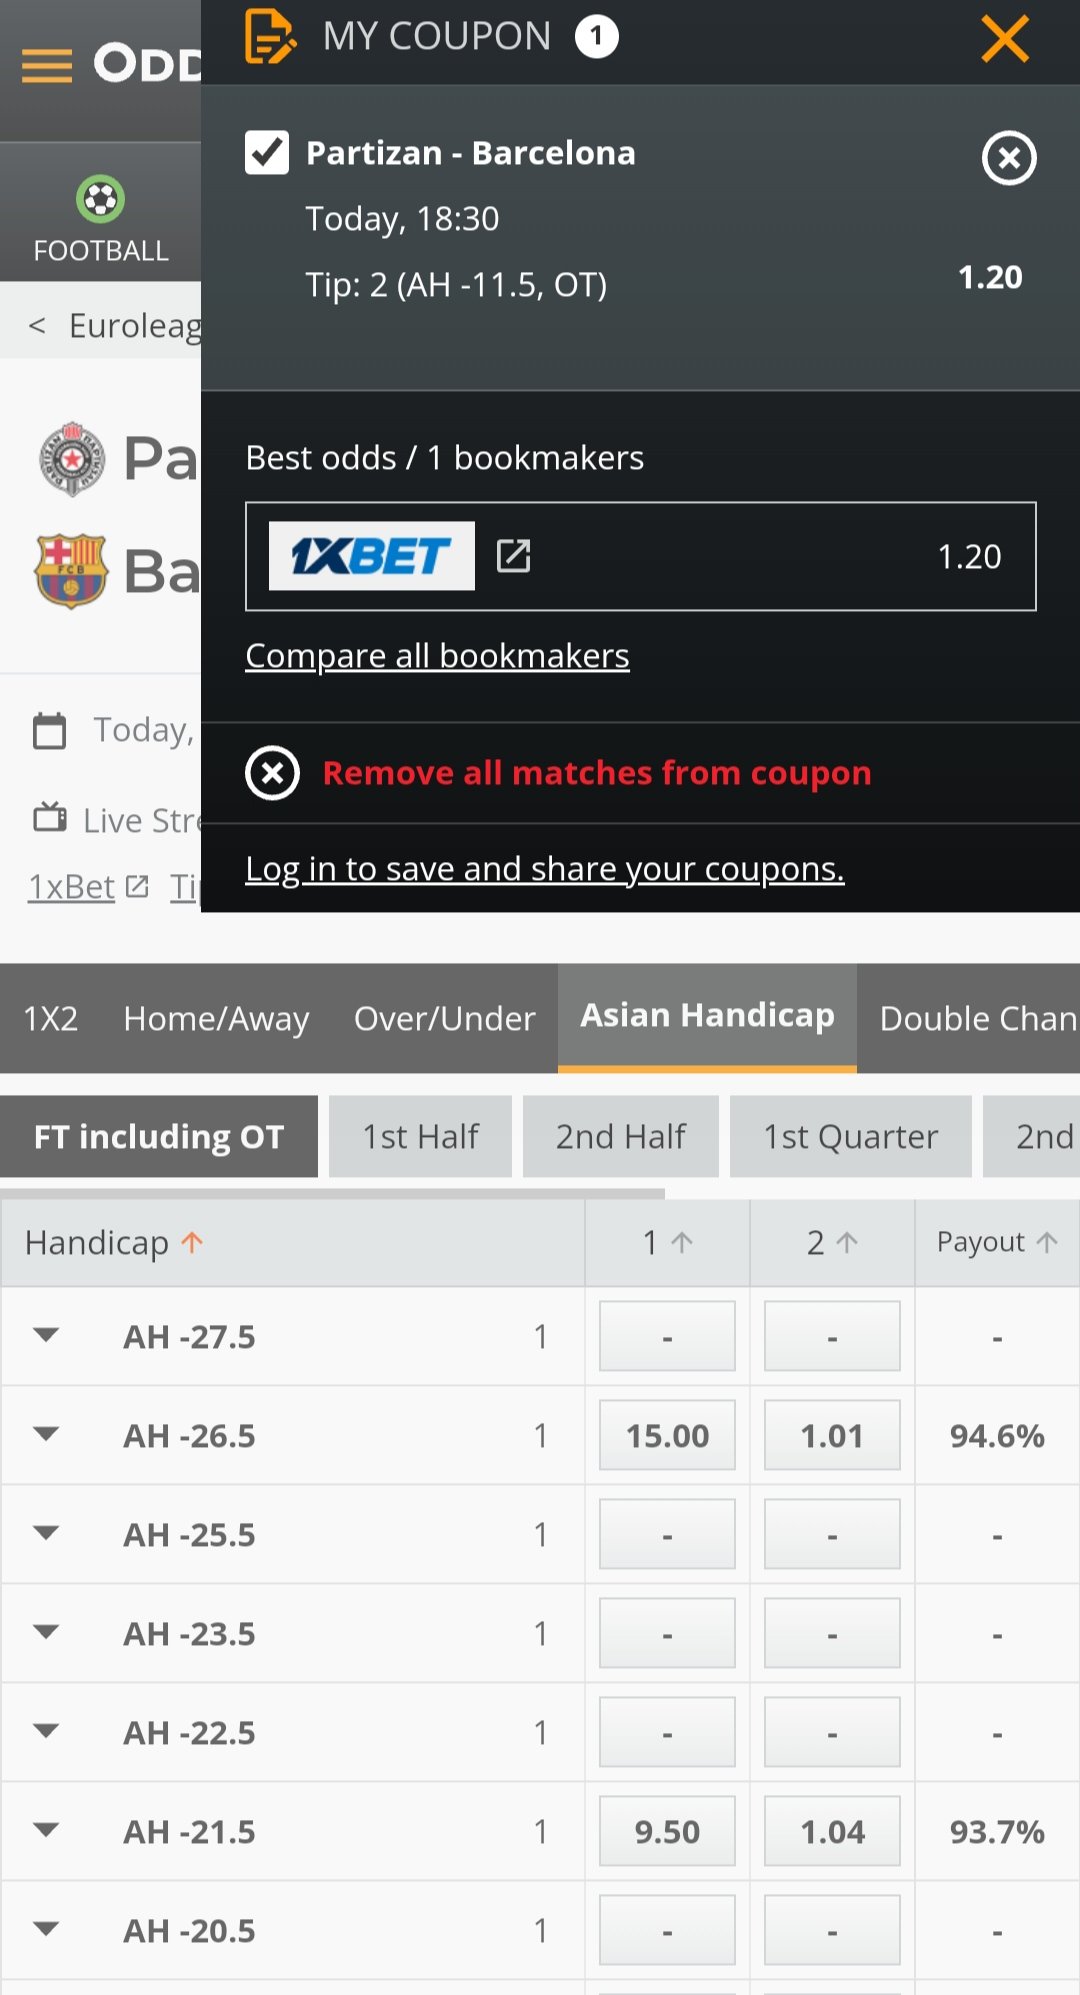Click Remove all matches from coupon
The image size is (1080, 1995).
596,773
